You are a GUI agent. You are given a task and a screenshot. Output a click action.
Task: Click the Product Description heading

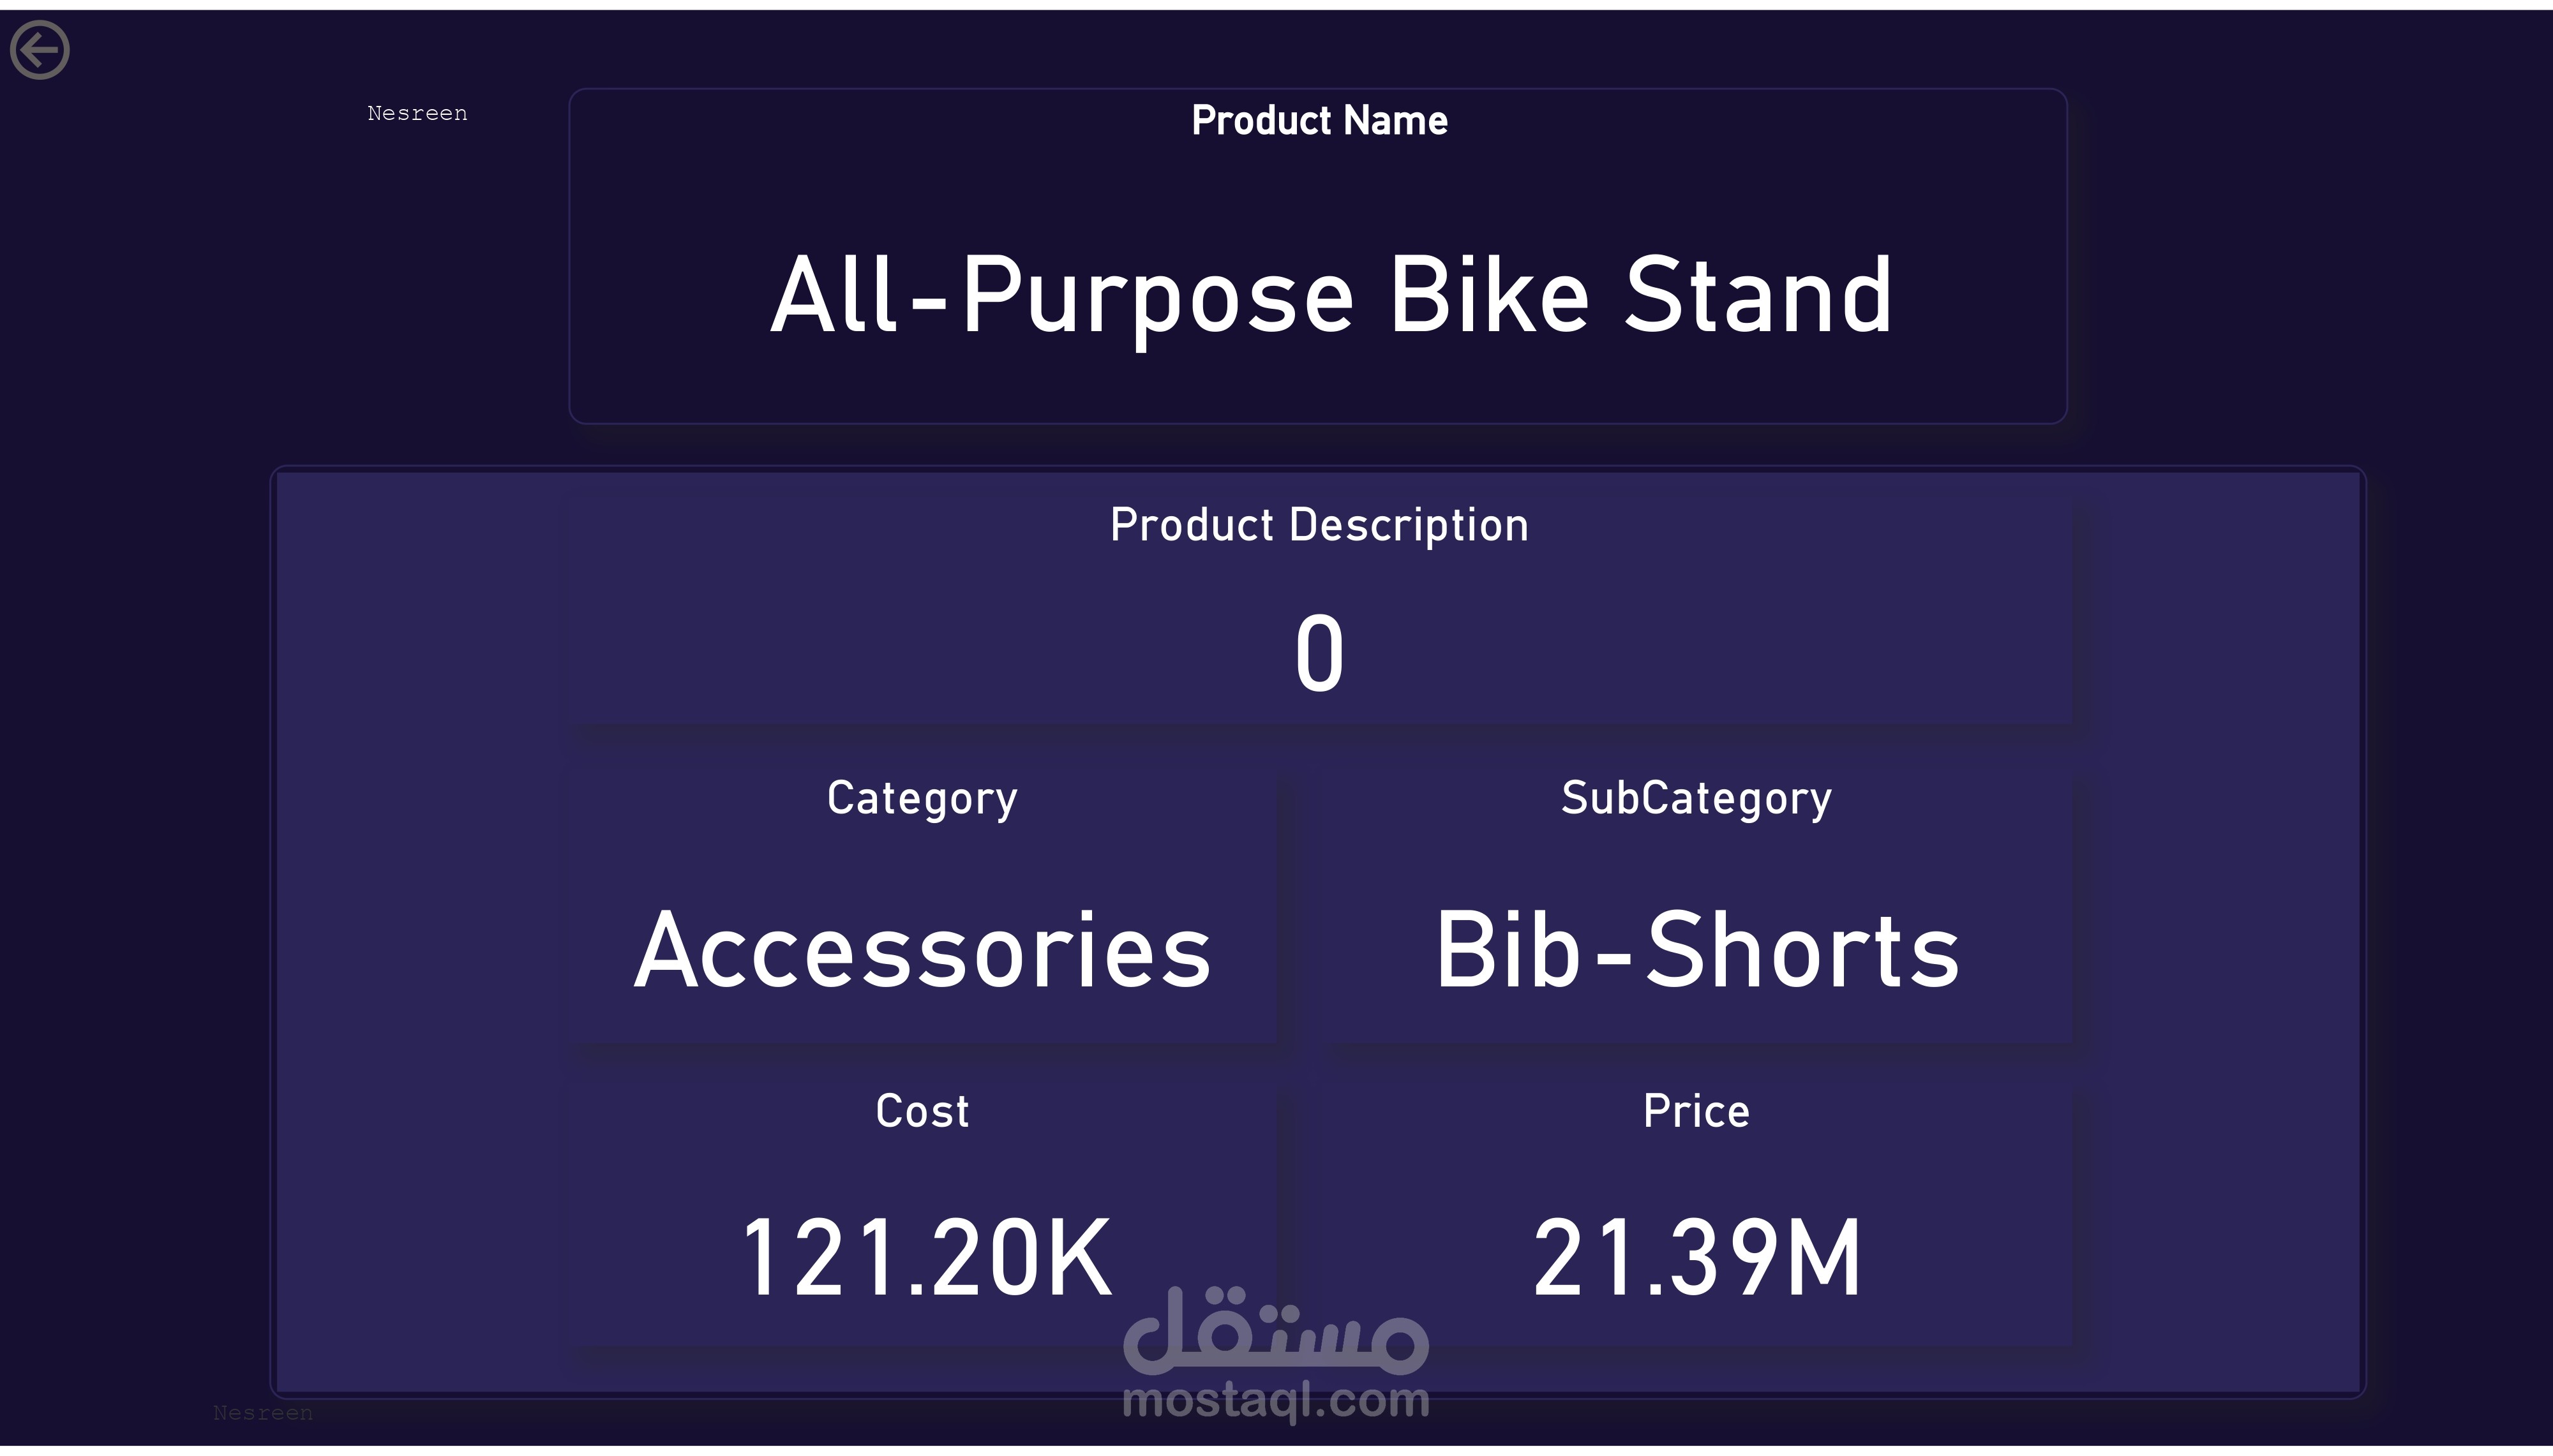(x=1319, y=525)
